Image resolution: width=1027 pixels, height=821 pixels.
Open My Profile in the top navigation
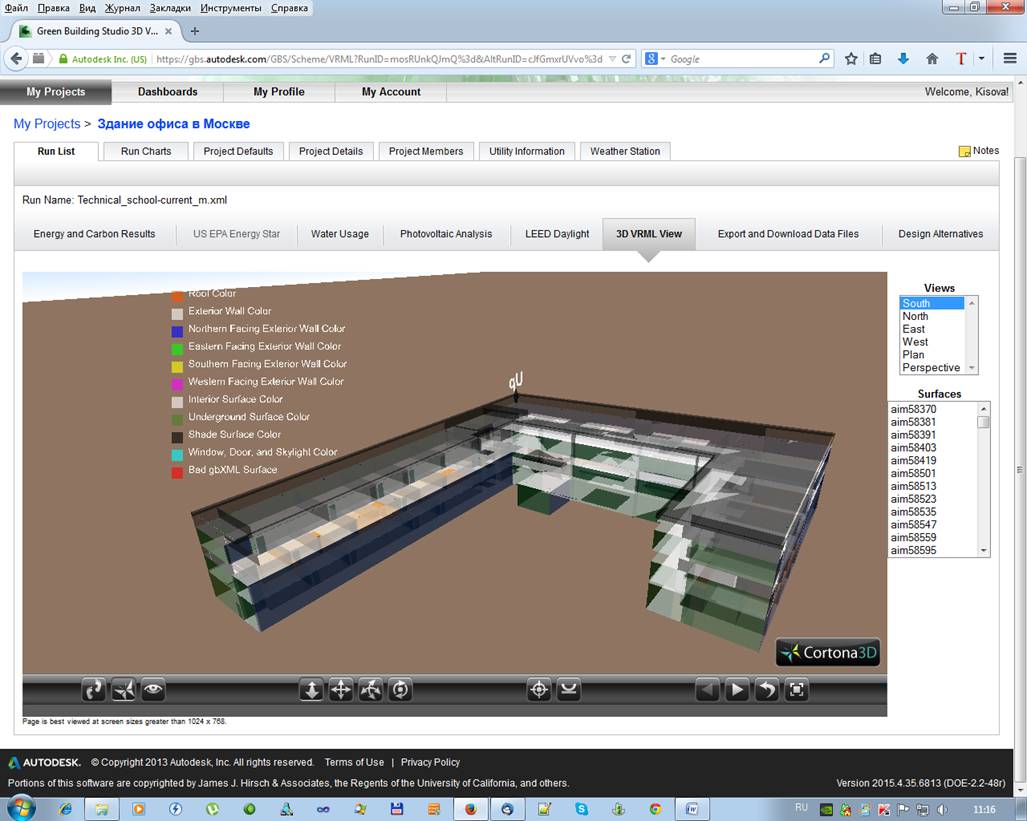point(279,92)
